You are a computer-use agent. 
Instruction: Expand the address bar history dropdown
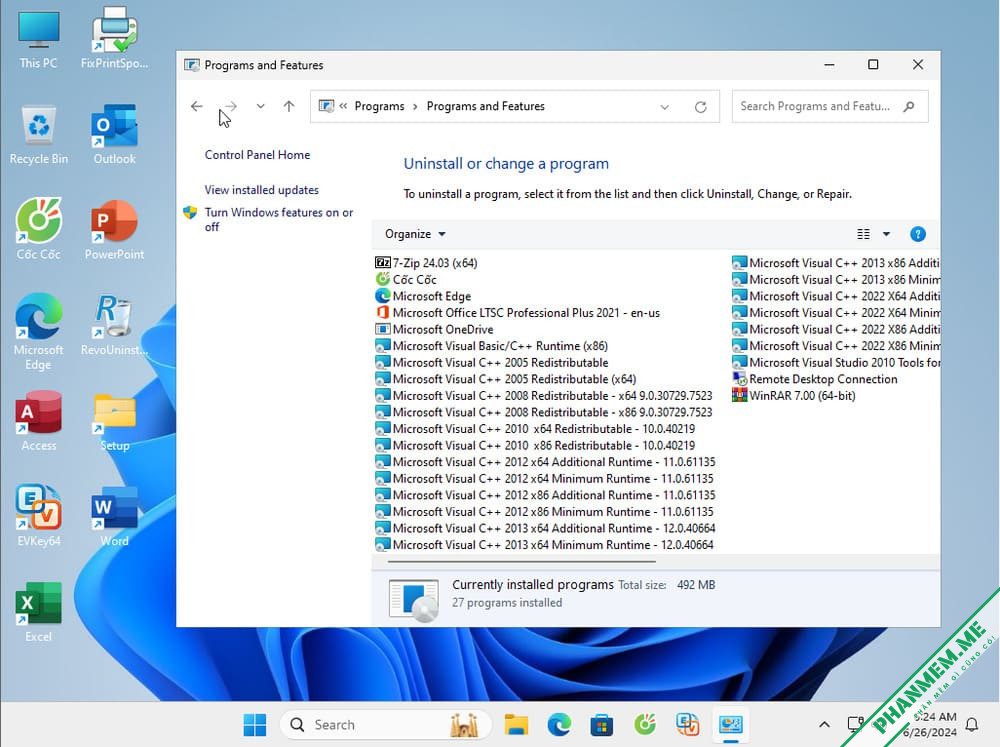665,107
